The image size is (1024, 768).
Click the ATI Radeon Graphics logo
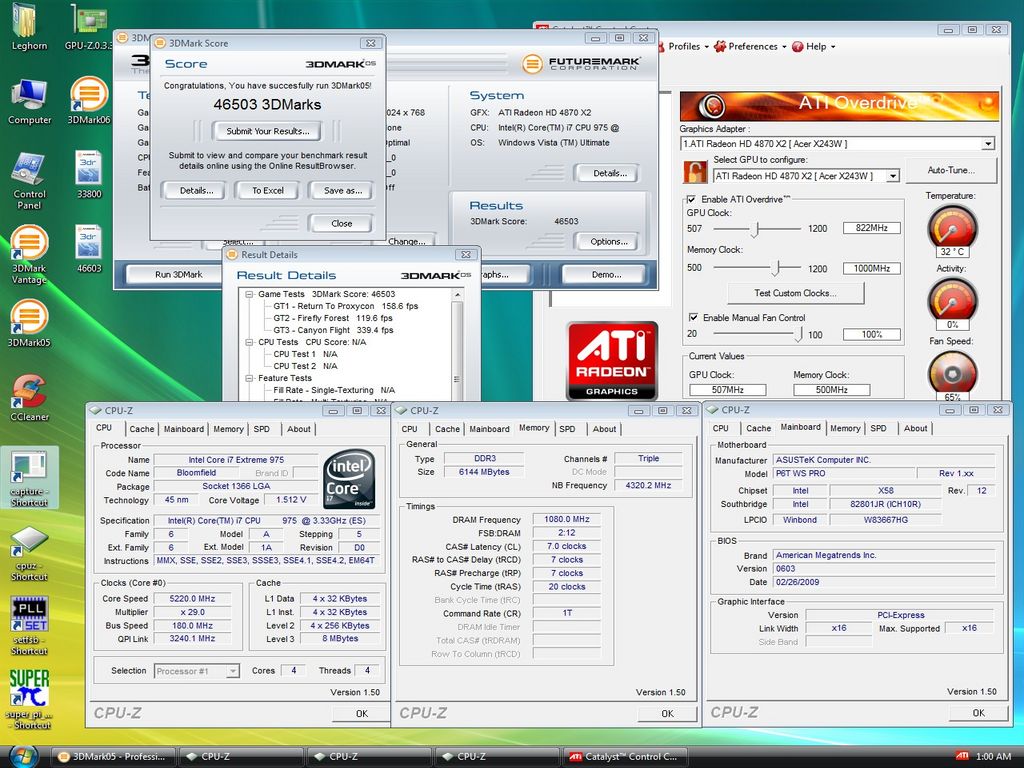[612, 360]
